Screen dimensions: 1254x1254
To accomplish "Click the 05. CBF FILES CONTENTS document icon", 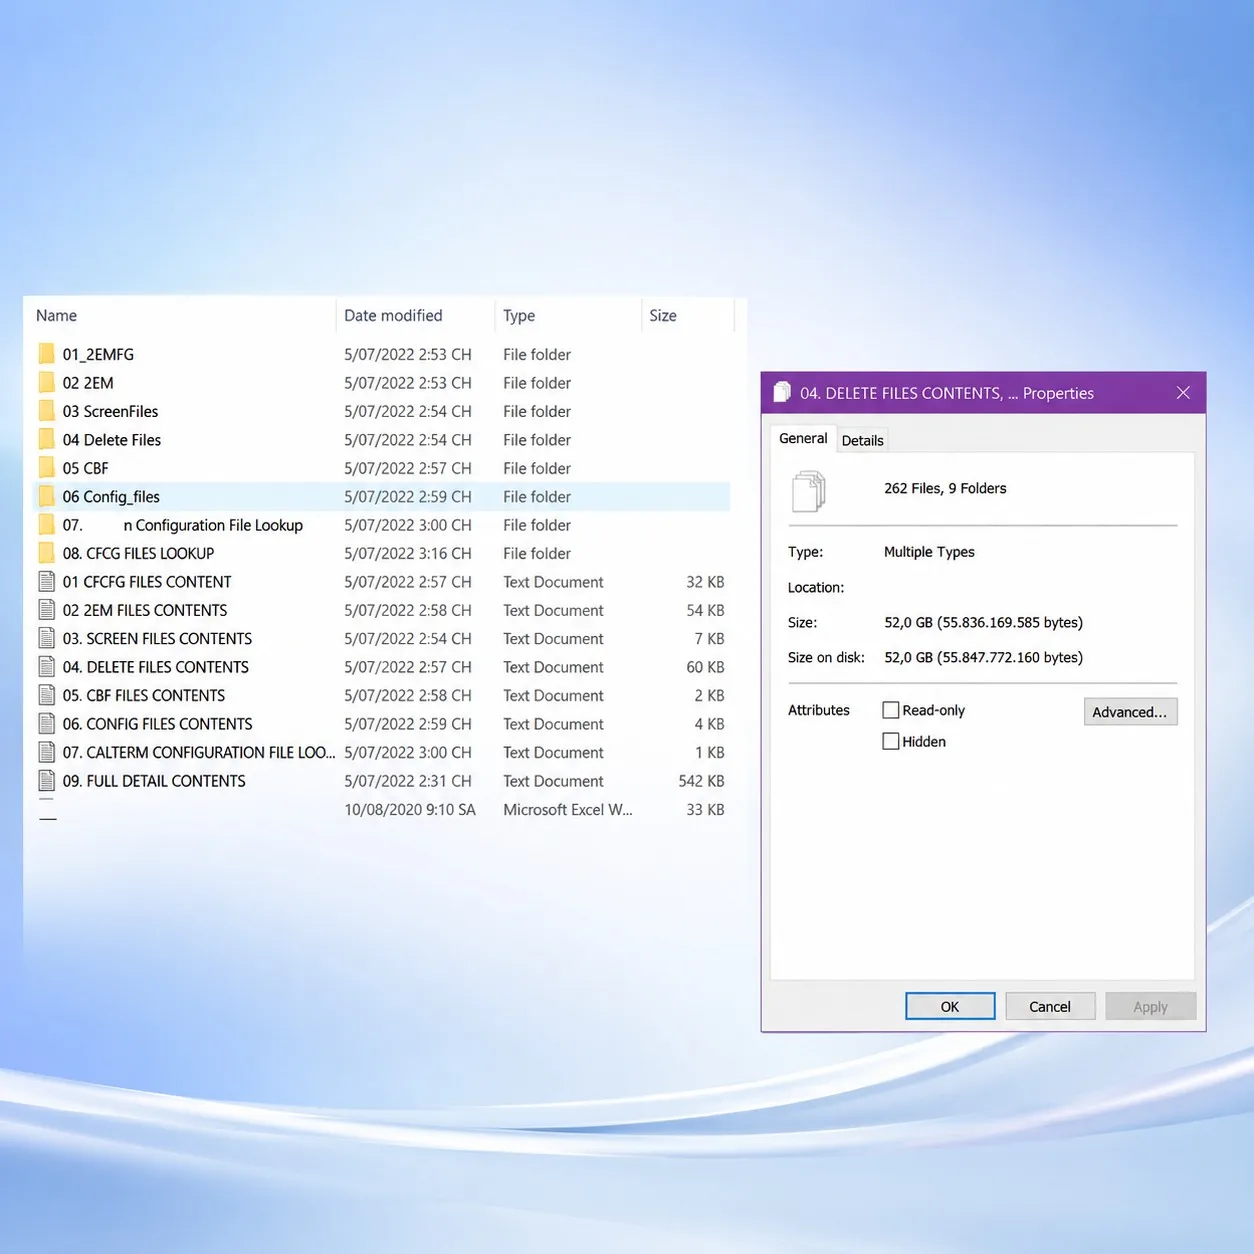I will pos(47,695).
